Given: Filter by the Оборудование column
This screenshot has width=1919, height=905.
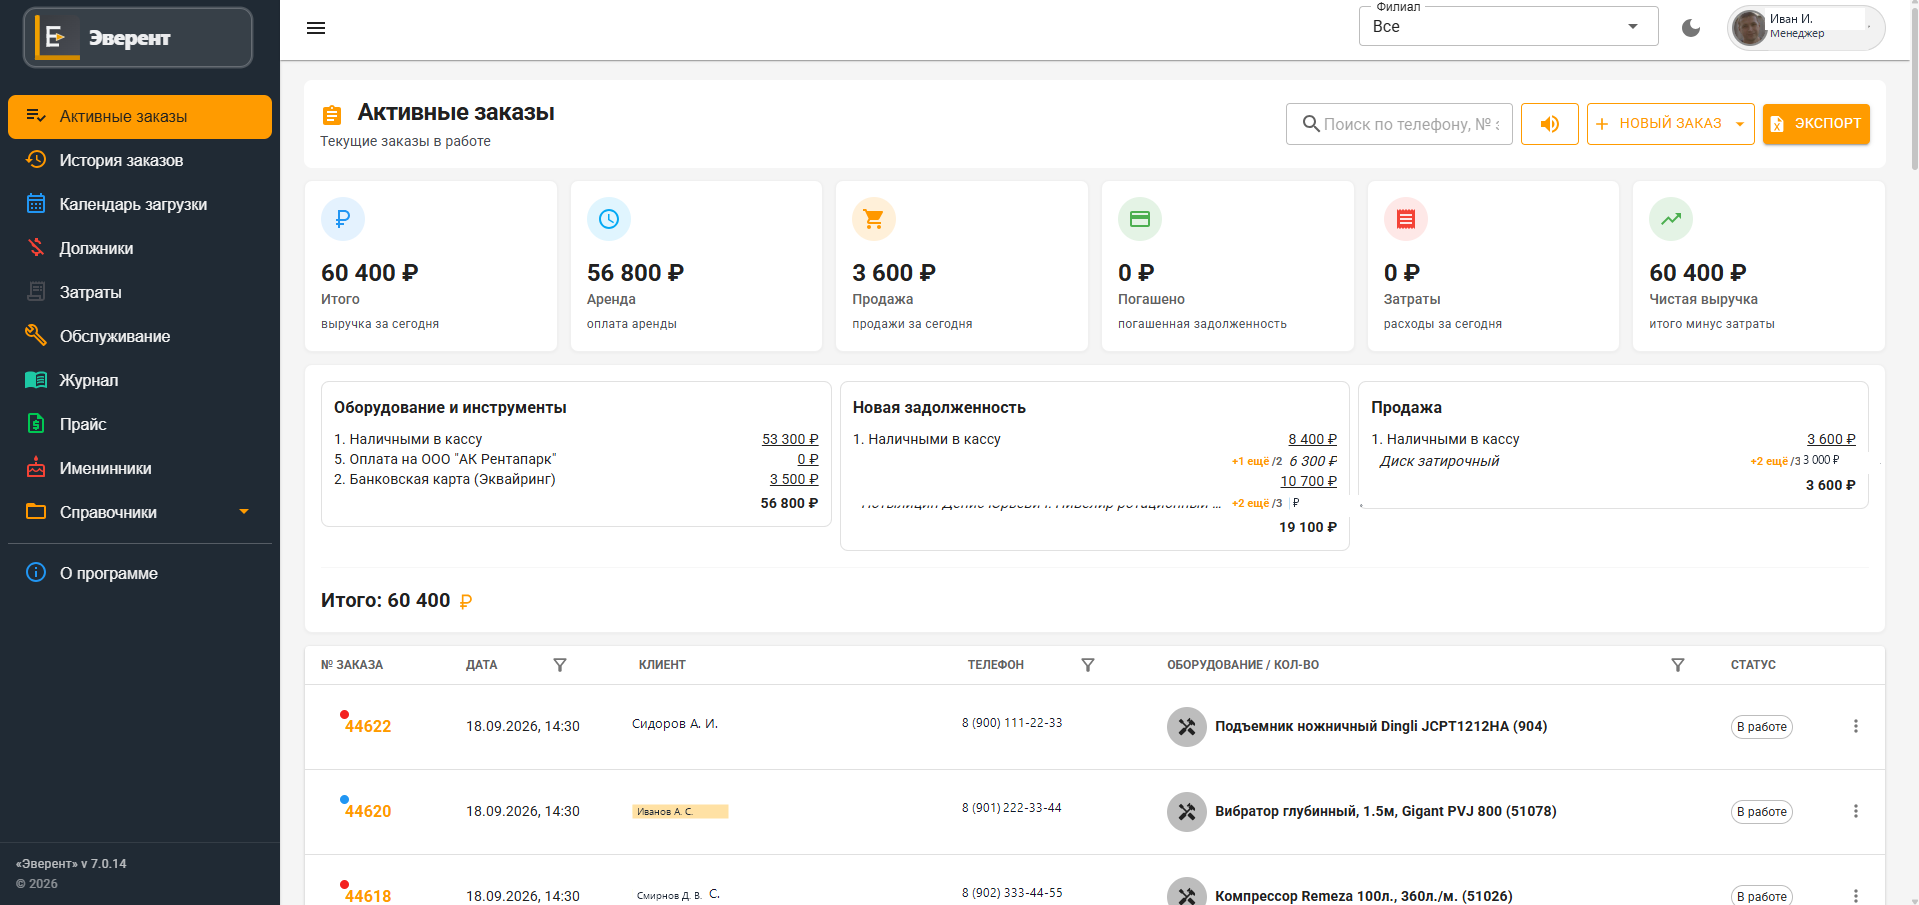Looking at the screenshot, I should (1678, 665).
